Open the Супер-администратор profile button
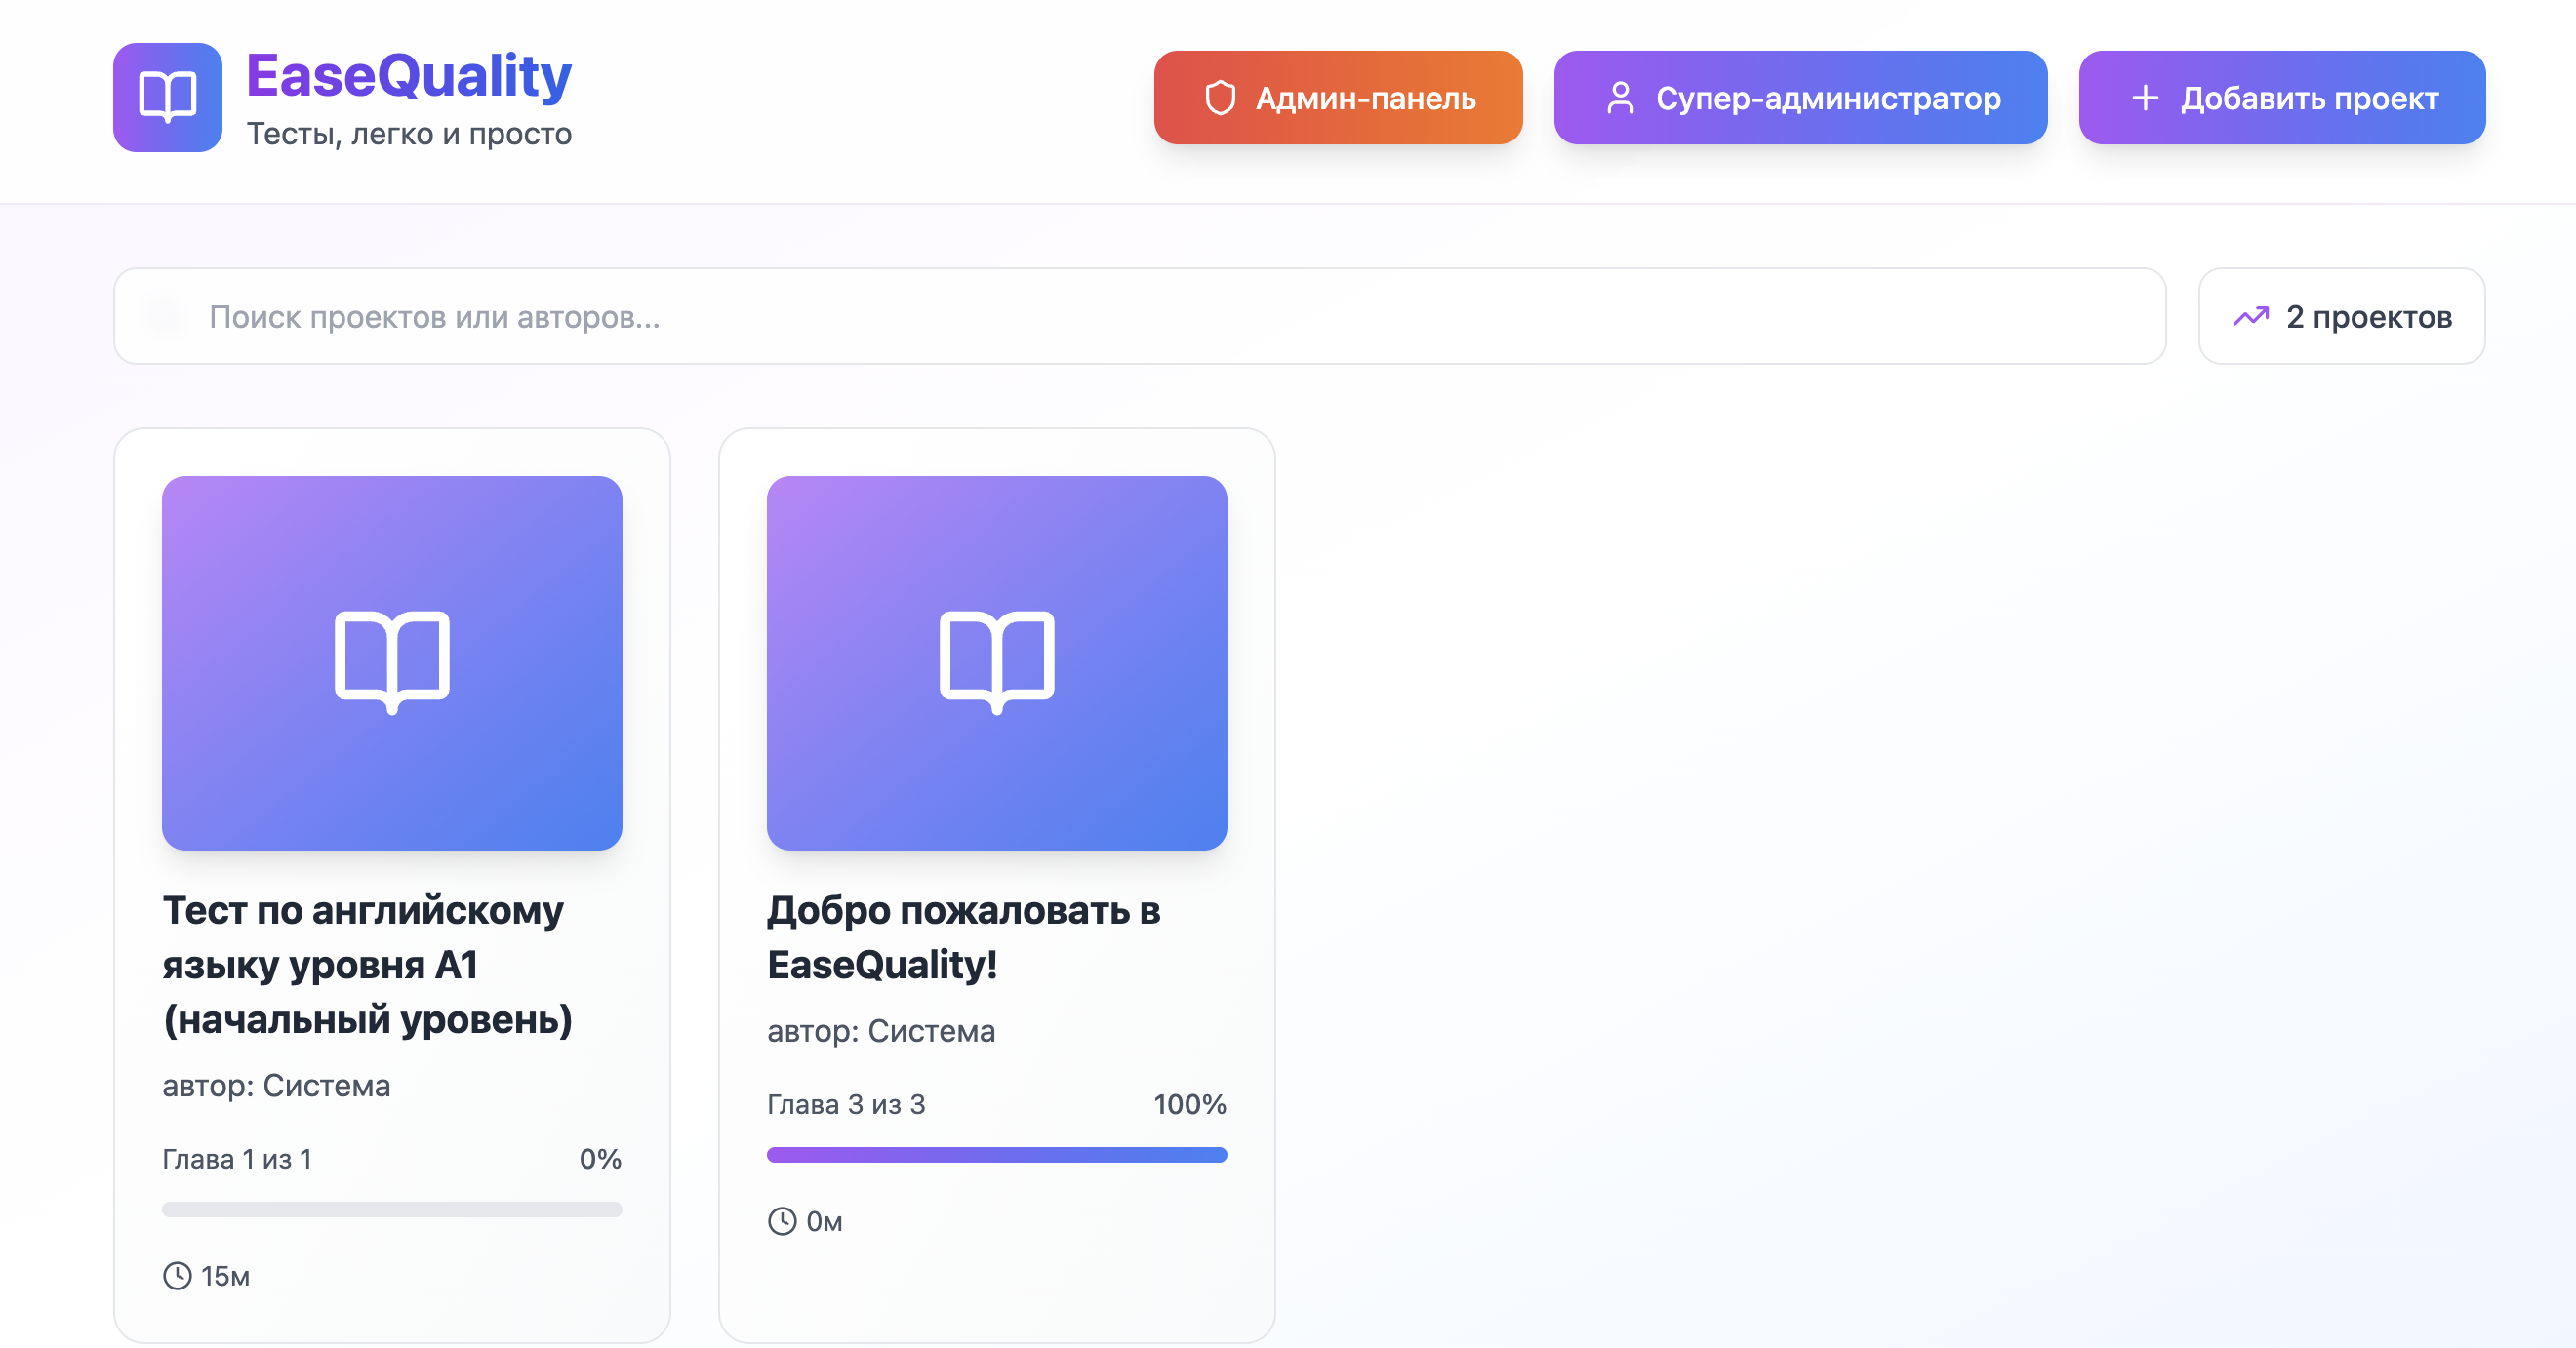 [1800, 98]
